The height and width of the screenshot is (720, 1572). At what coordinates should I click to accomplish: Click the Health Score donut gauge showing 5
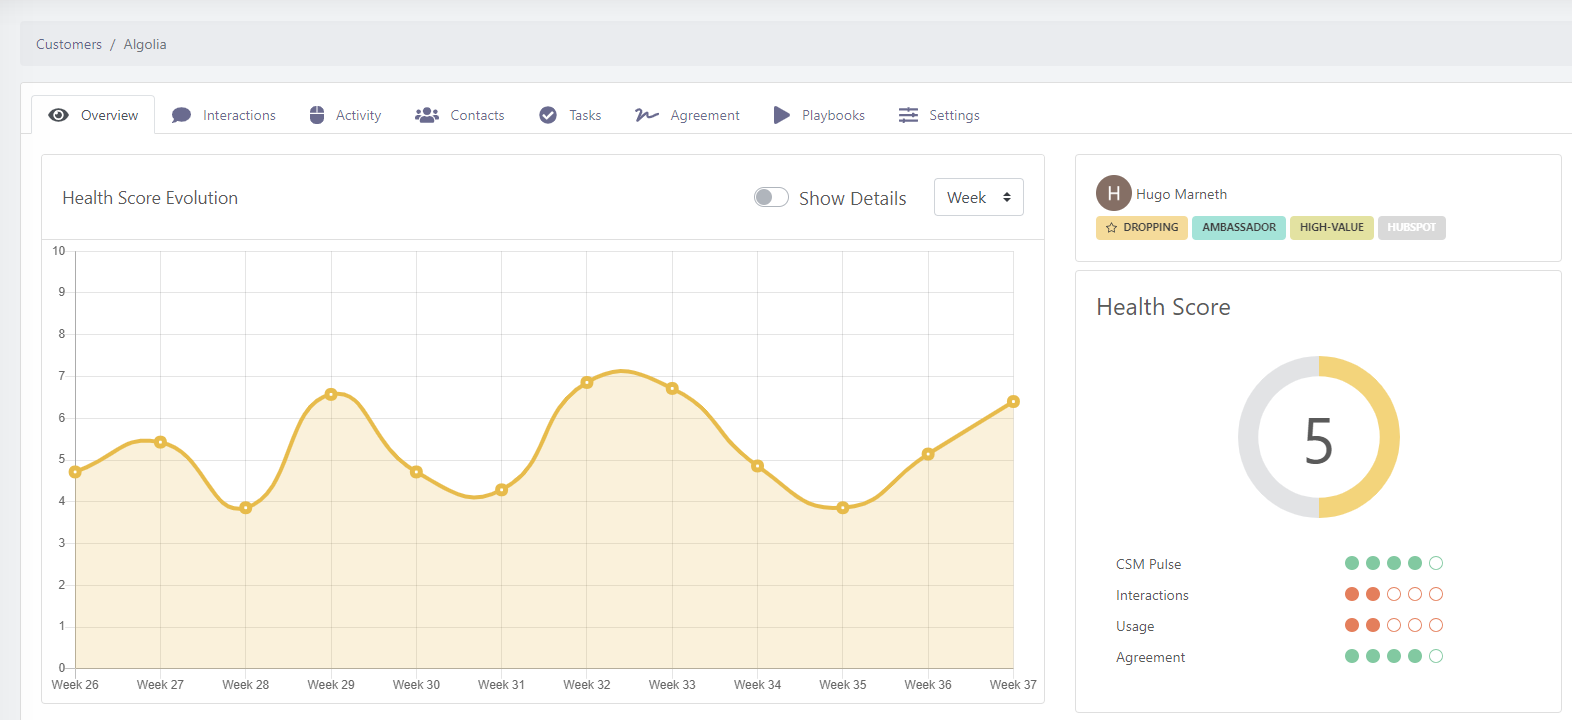1319,437
